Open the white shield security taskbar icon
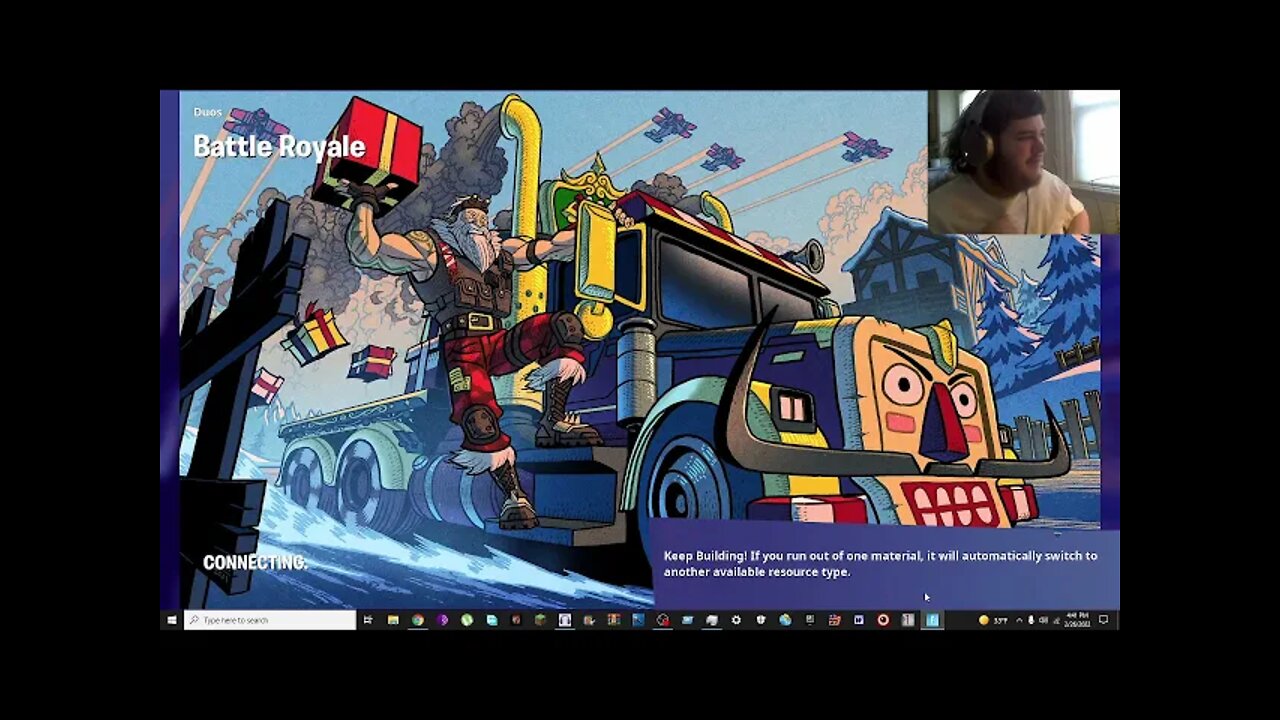 pyautogui.click(x=761, y=620)
